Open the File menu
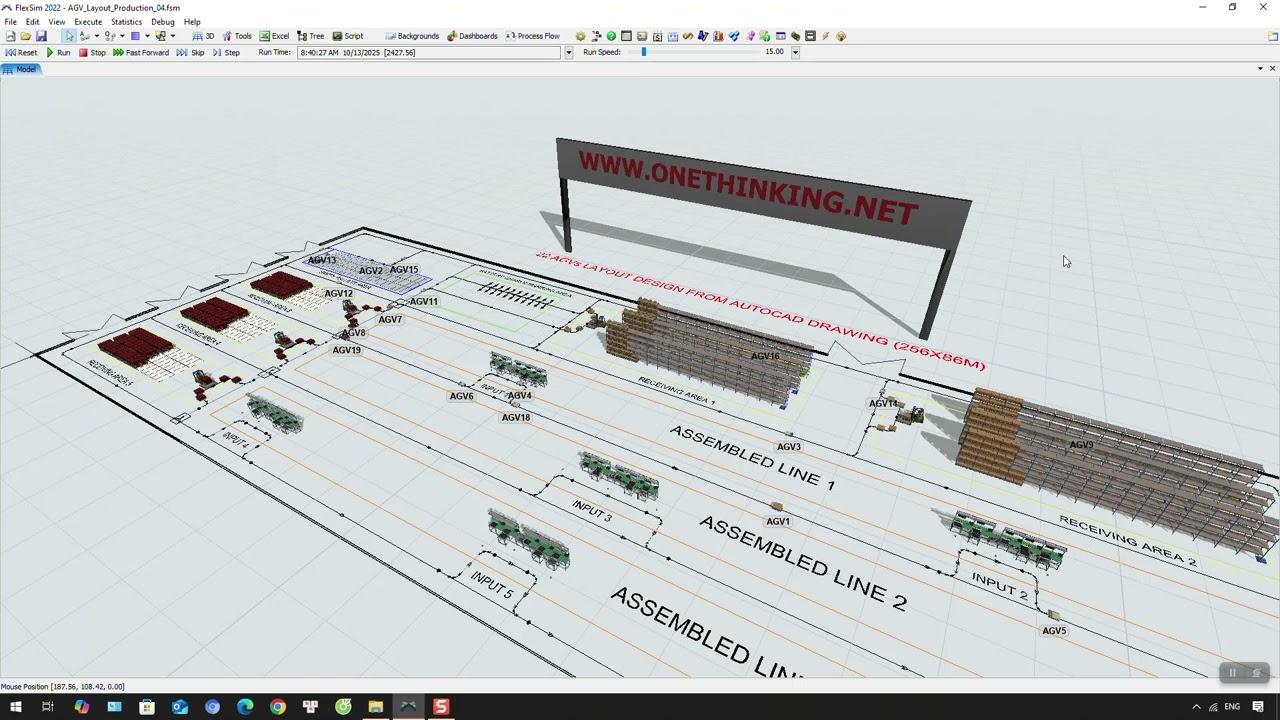1280x720 pixels. [x=10, y=21]
